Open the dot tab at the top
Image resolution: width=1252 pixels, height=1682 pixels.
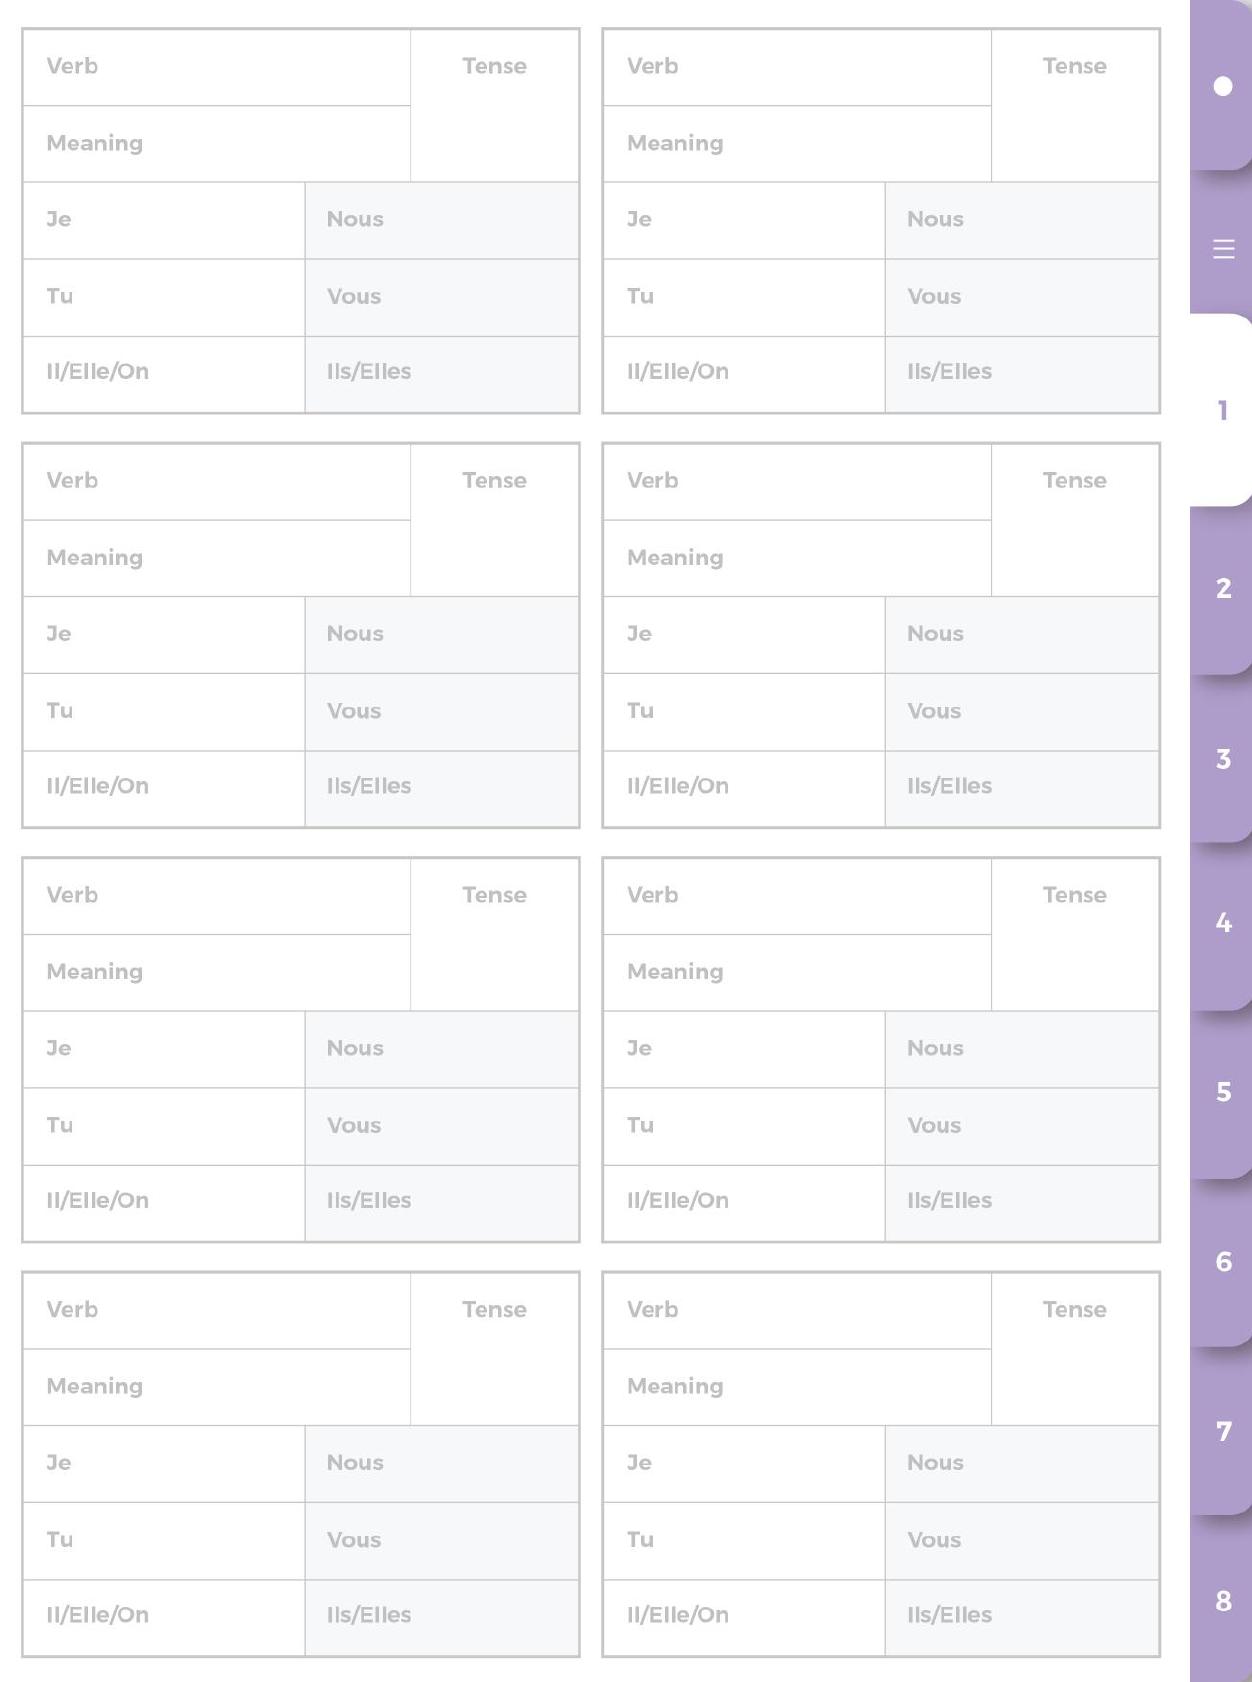click(x=1222, y=85)
